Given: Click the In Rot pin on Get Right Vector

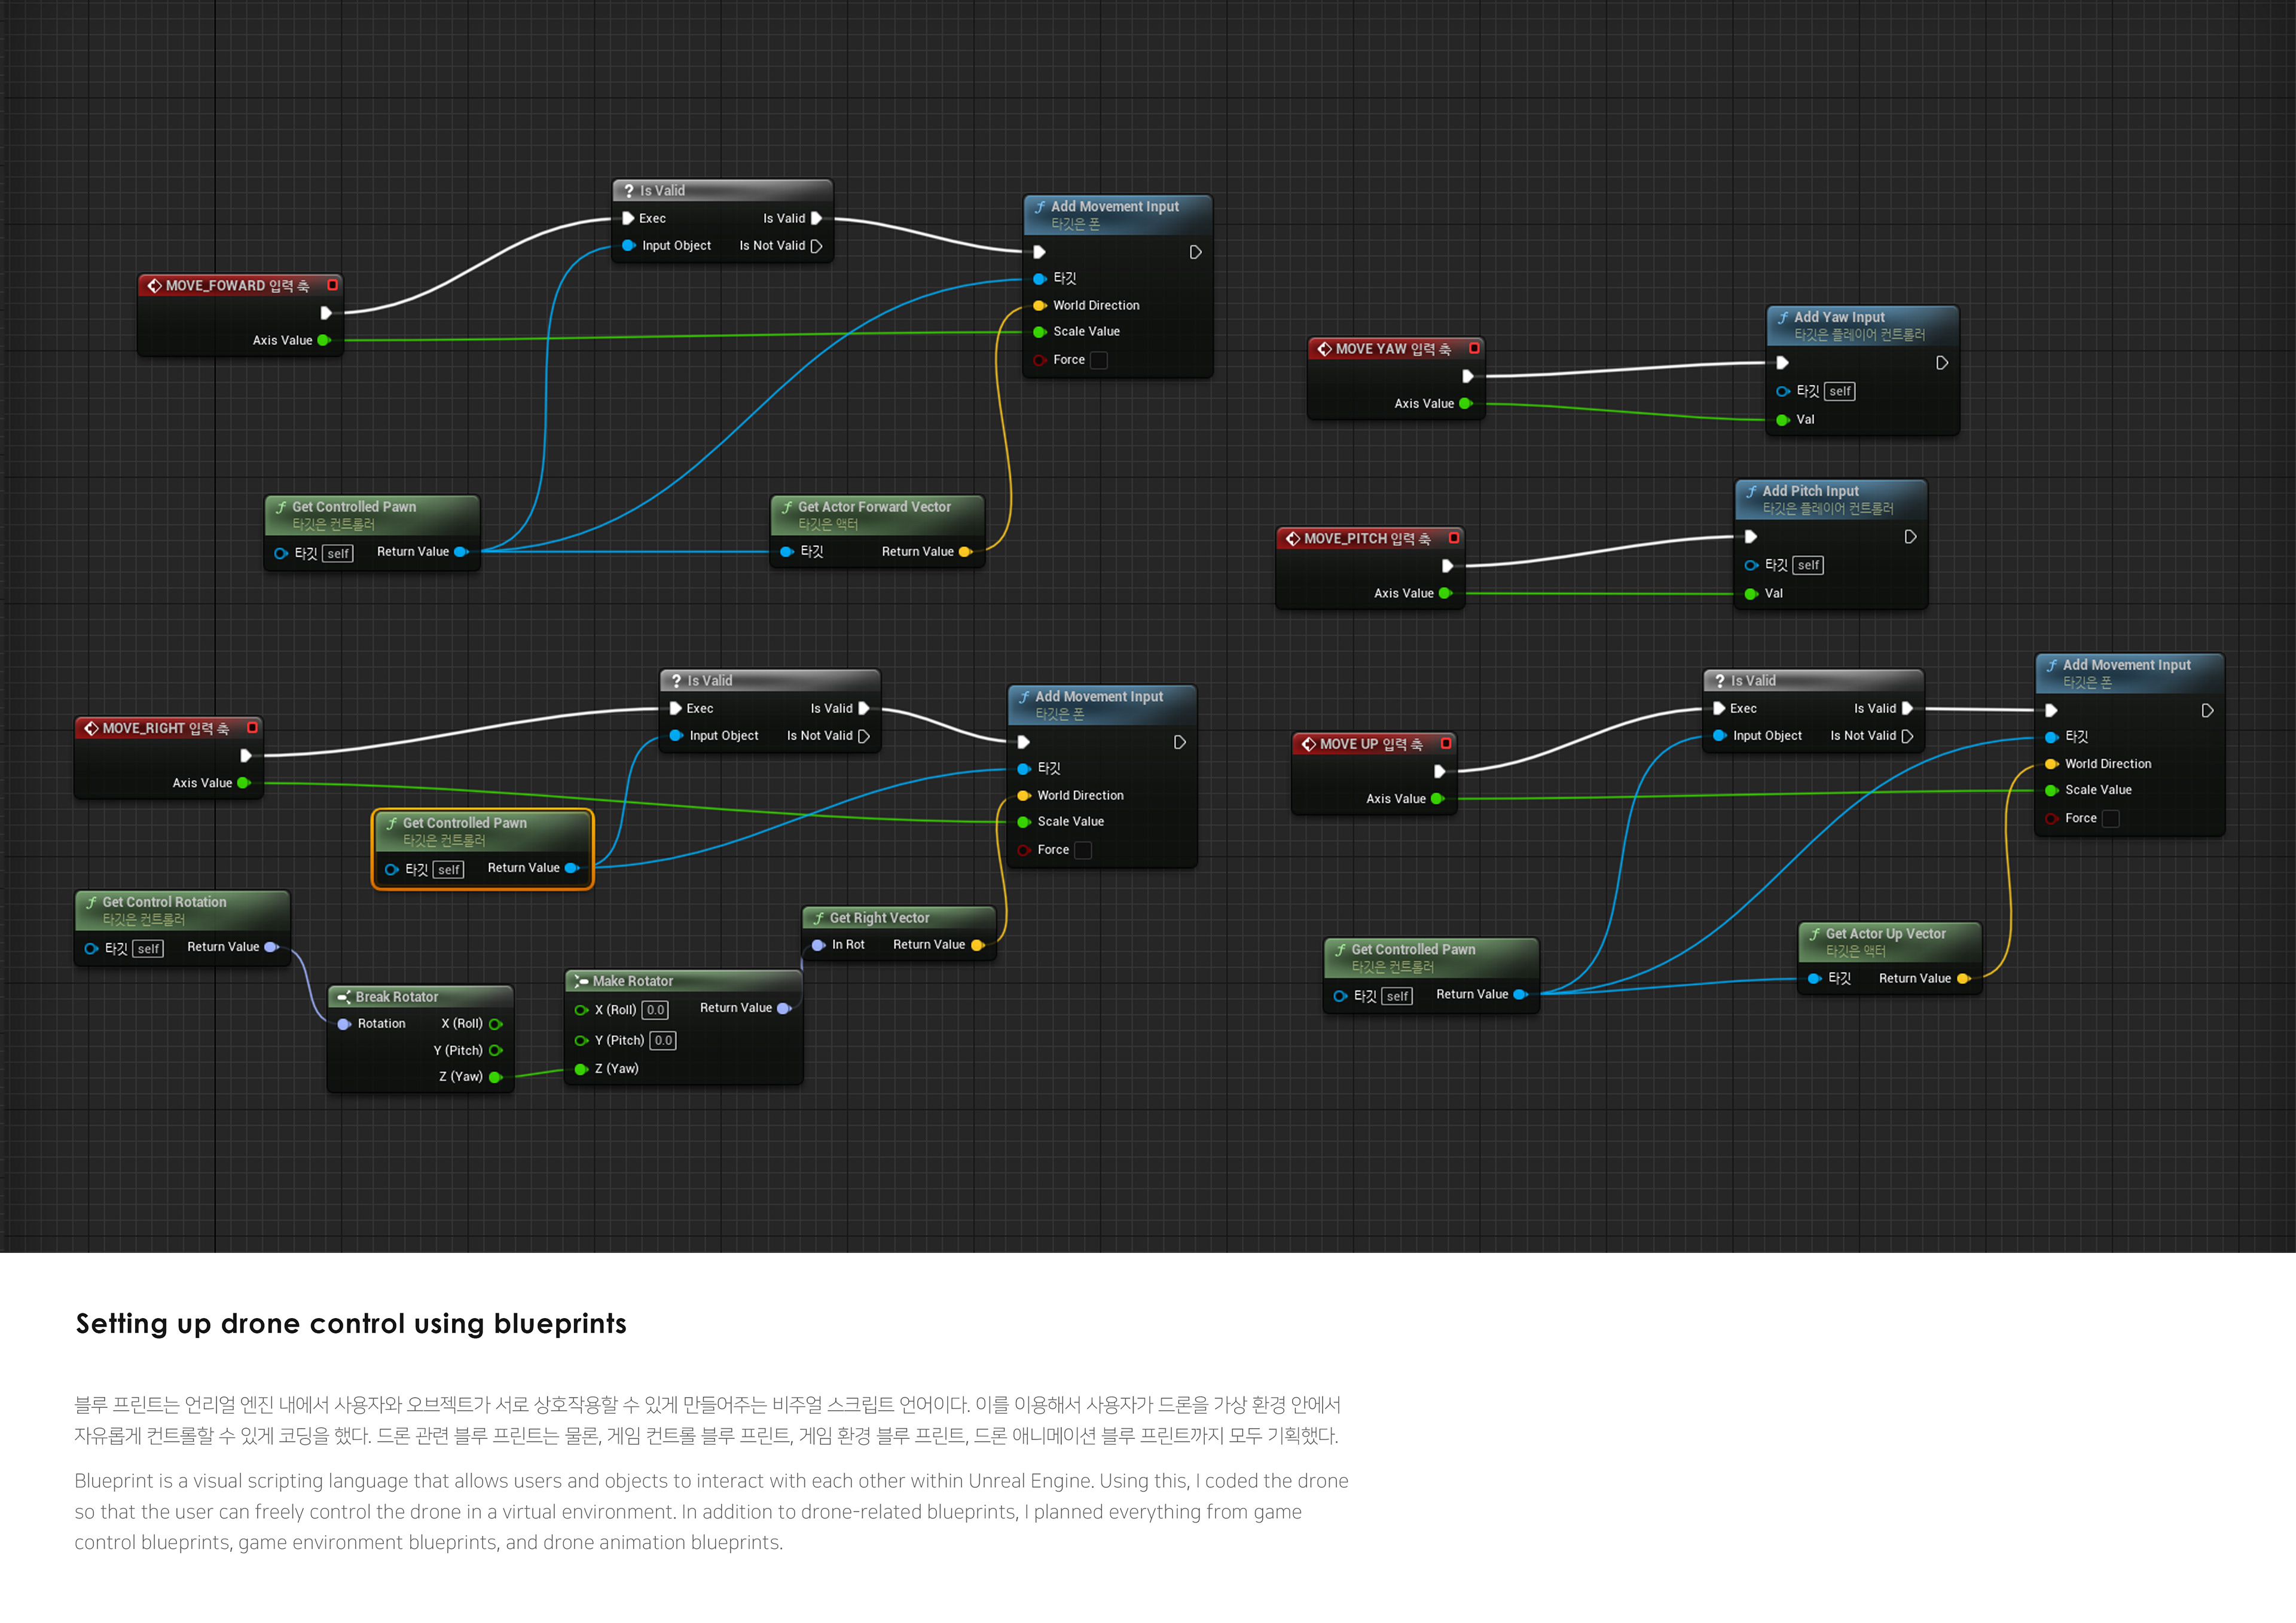Looking at the screenshot, I should point(818,945).
